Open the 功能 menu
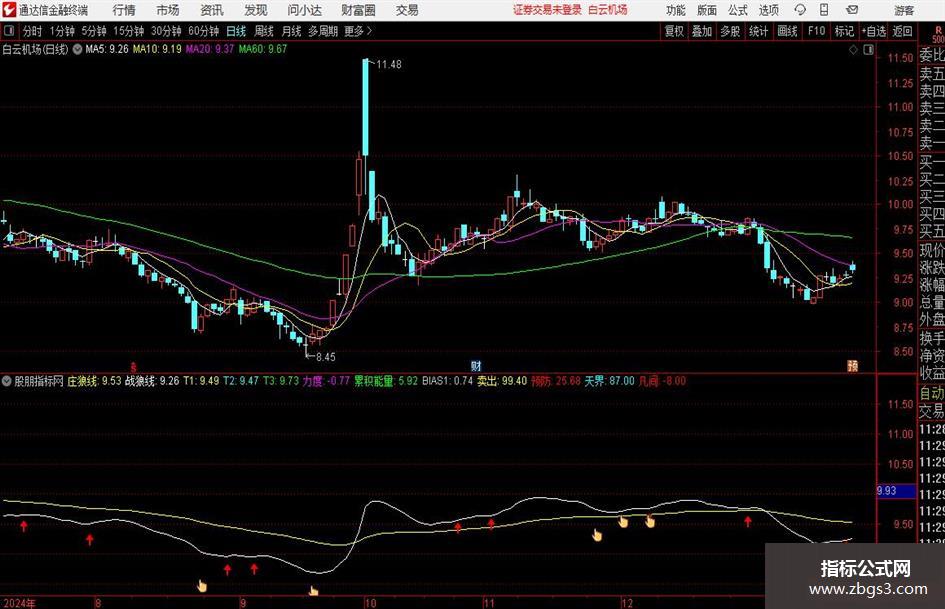Viewport: 945px width, 609px height. (676, 10)
